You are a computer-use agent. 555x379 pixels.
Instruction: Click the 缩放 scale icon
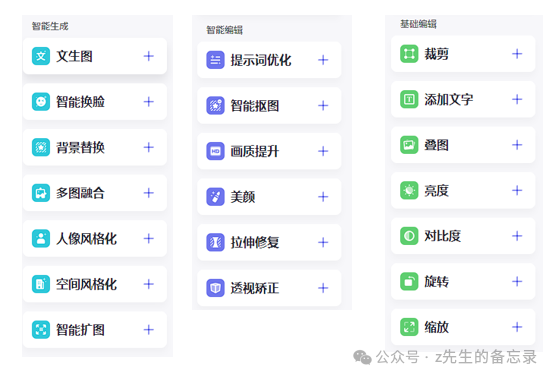(x=409, y=327)
